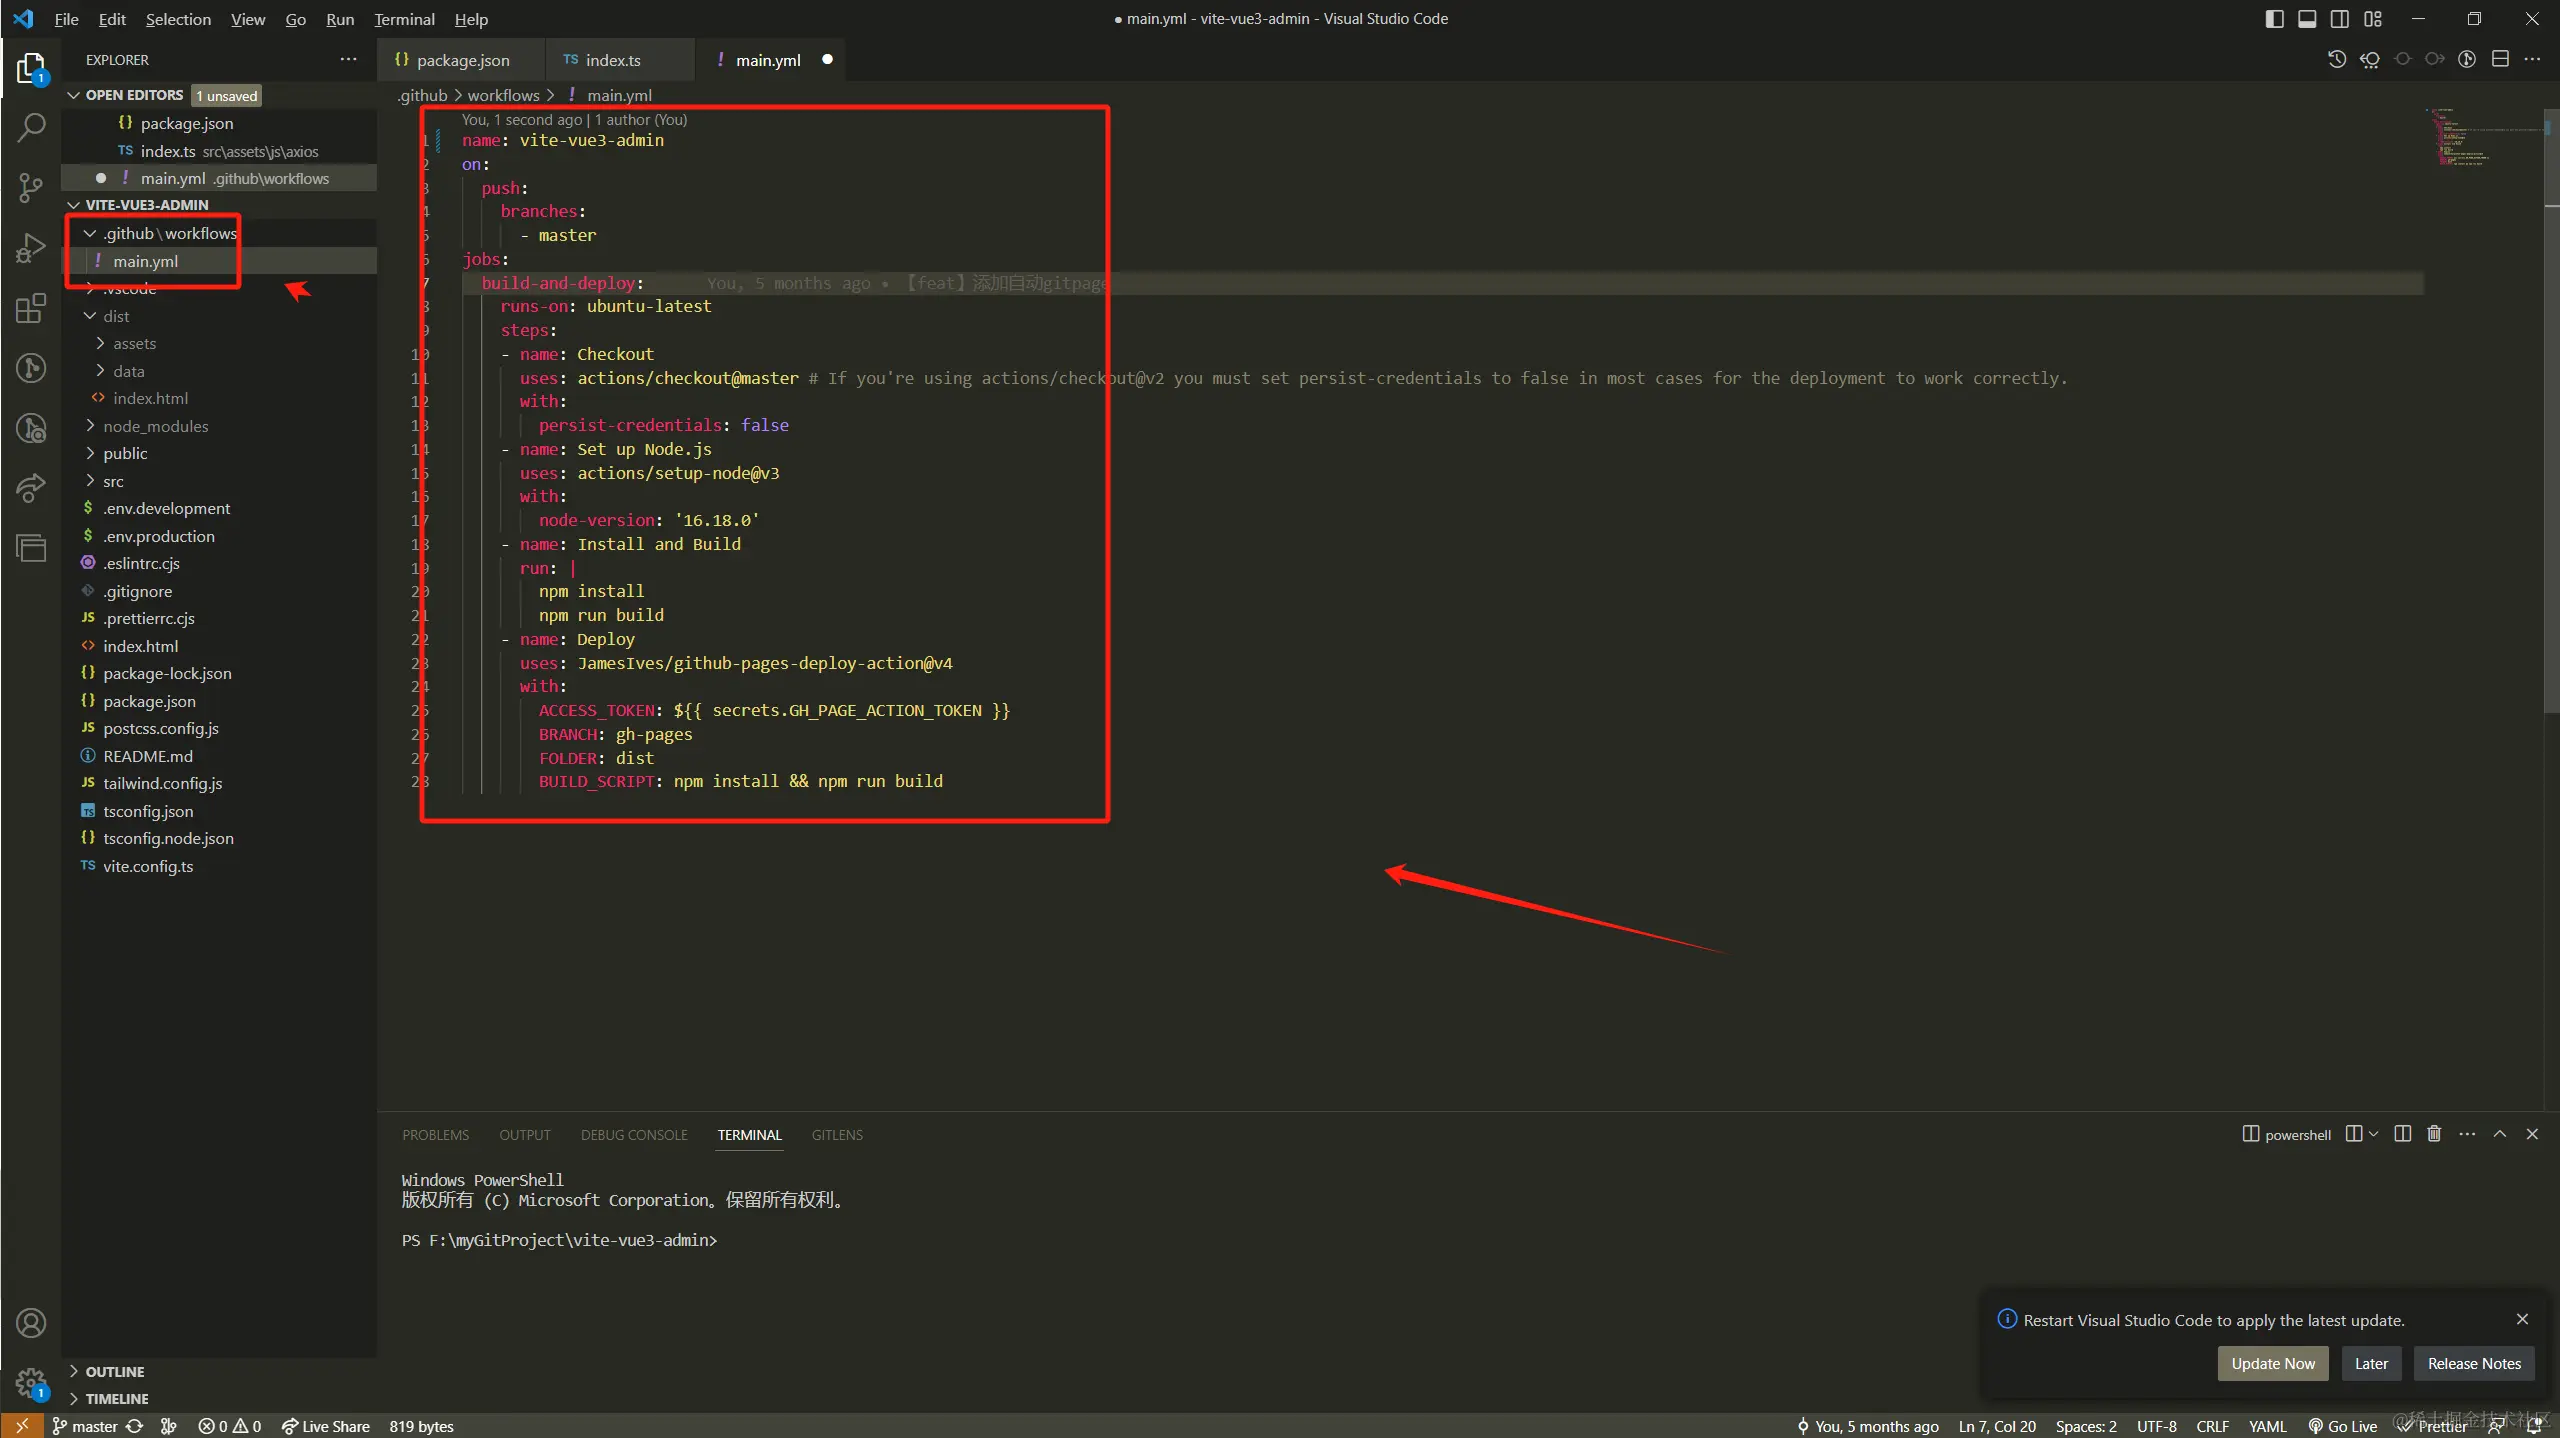The height and width of the screenshot is (1438, 2560).
Task: Kill terminal with the trash icon
Action: coord(2434,1134)
